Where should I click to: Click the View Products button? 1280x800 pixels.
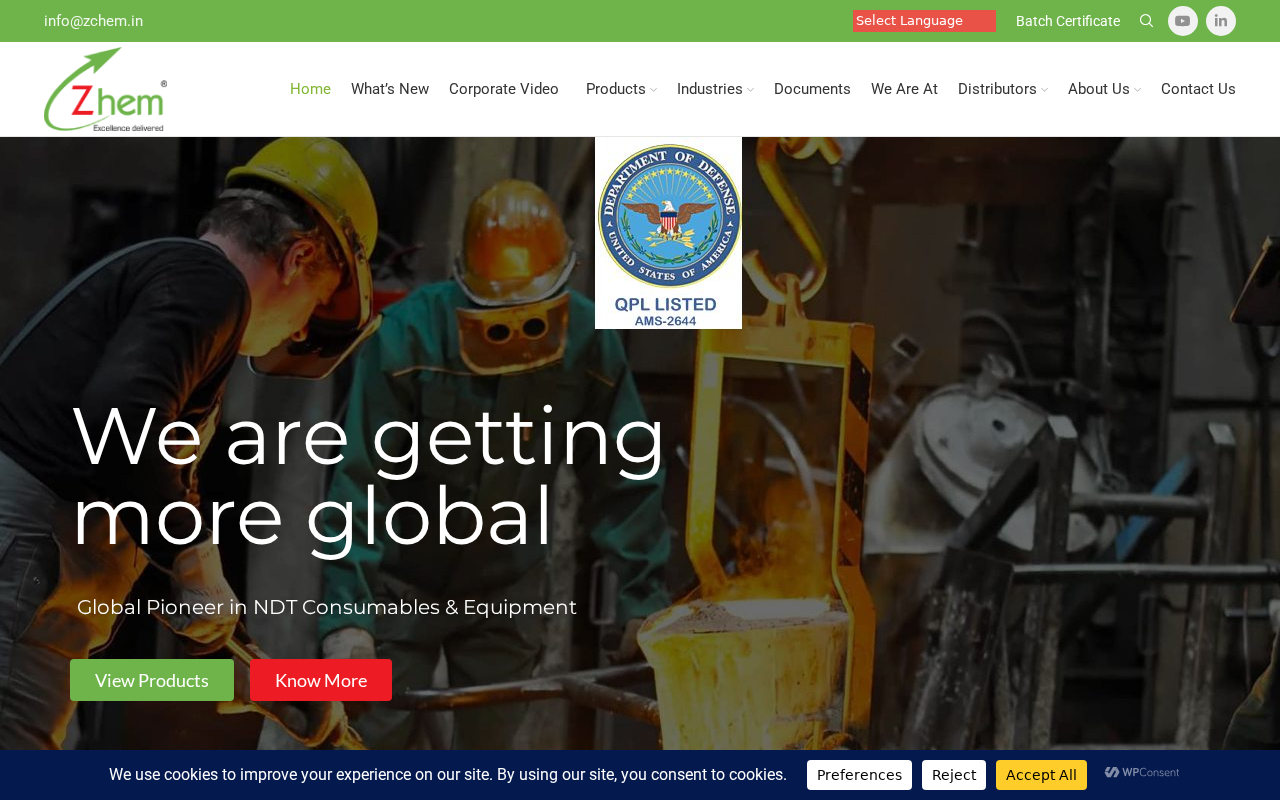point(152,680)
